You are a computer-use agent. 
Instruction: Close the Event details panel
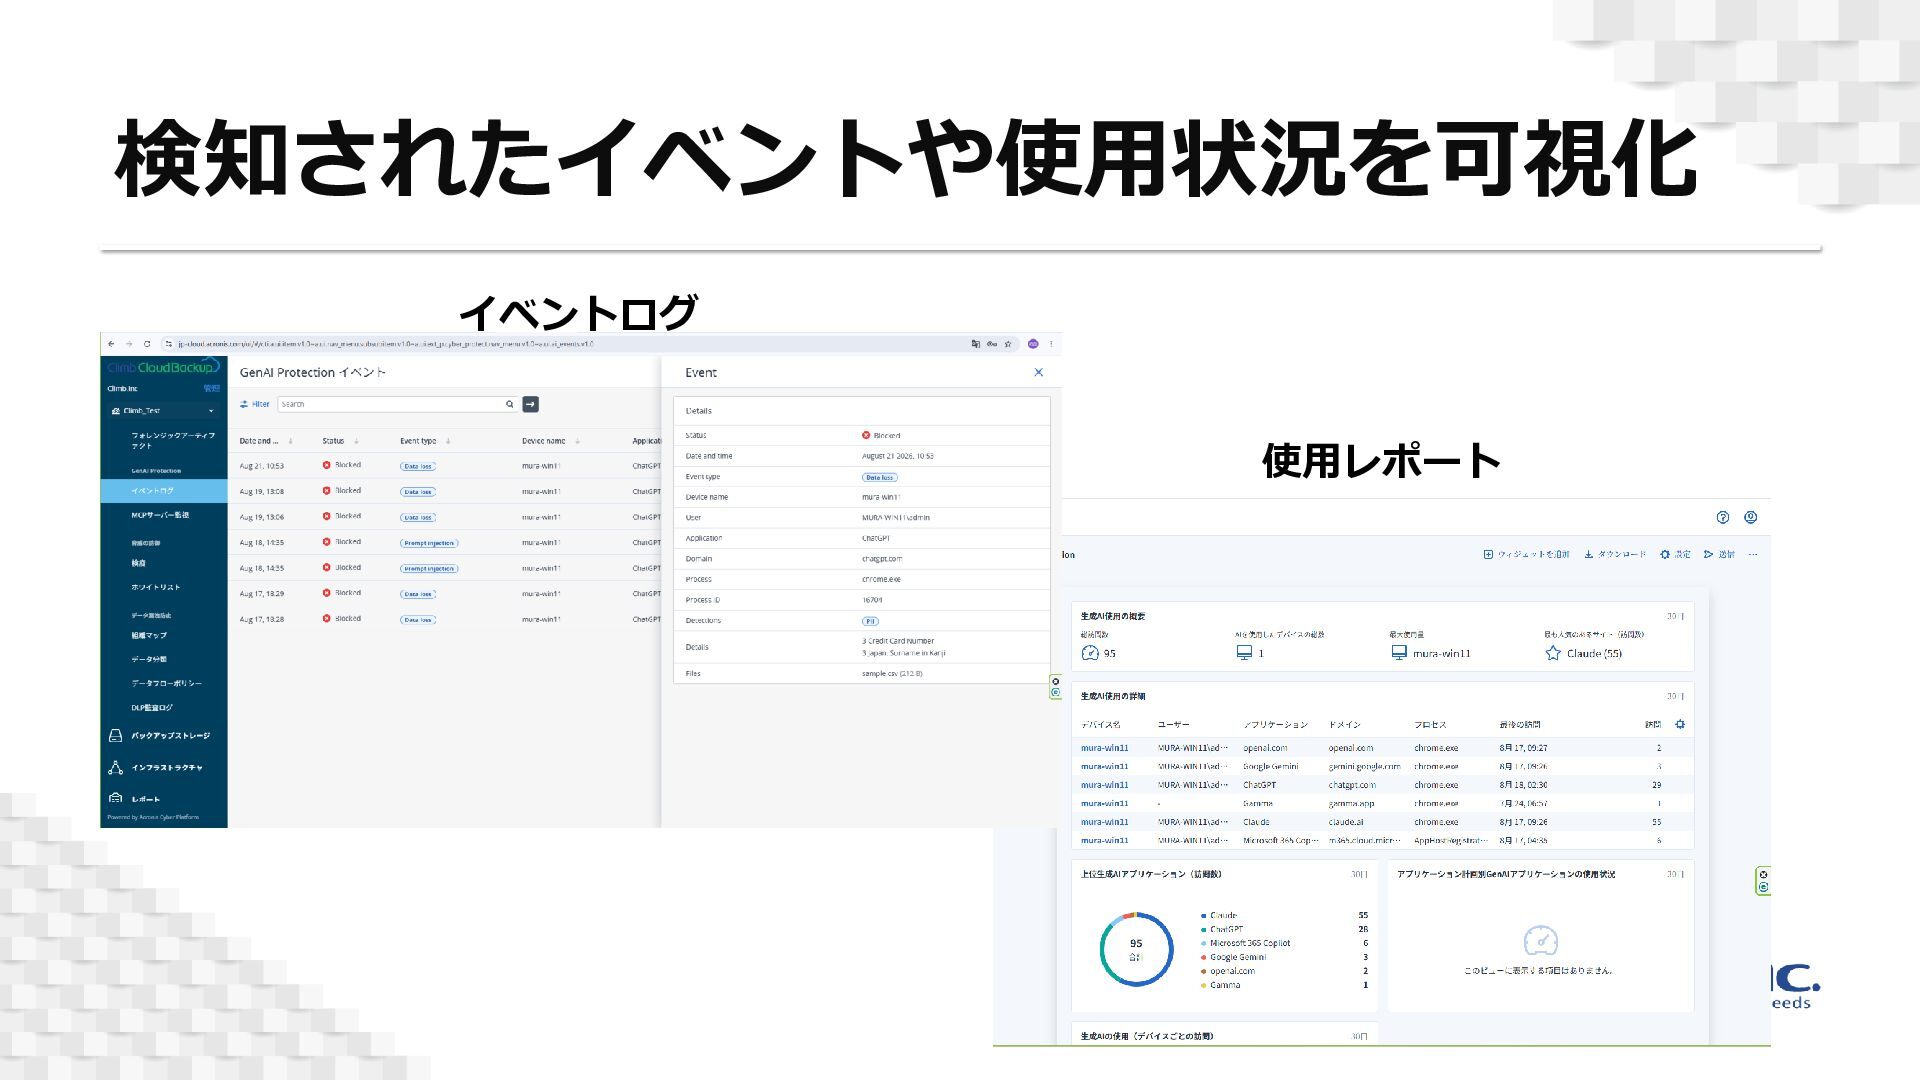(1038, 372)
